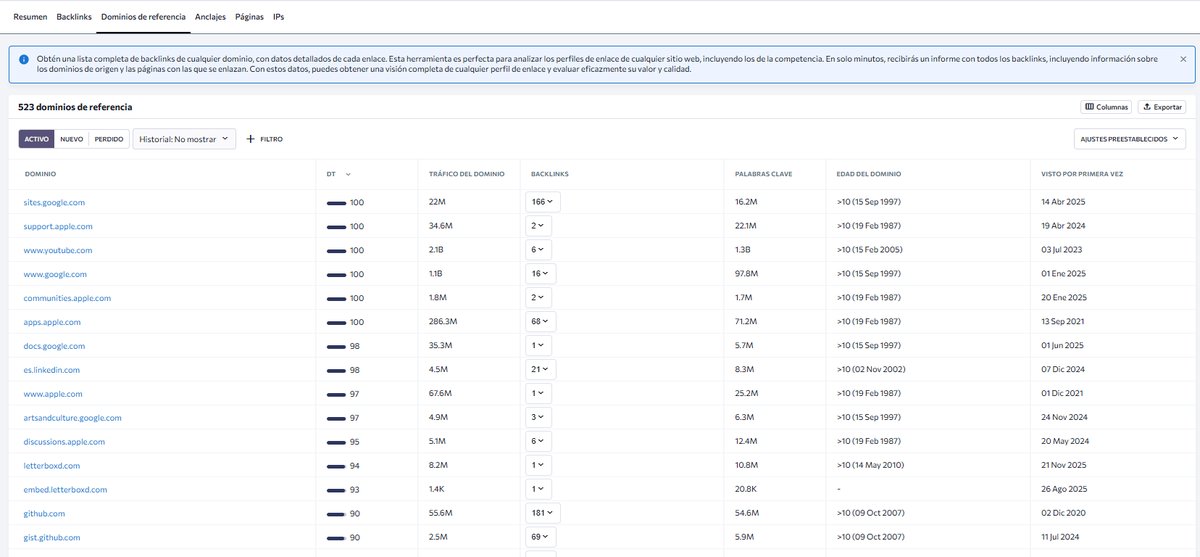Expand backlinks for www.apple.com

[x=539, y=394]
